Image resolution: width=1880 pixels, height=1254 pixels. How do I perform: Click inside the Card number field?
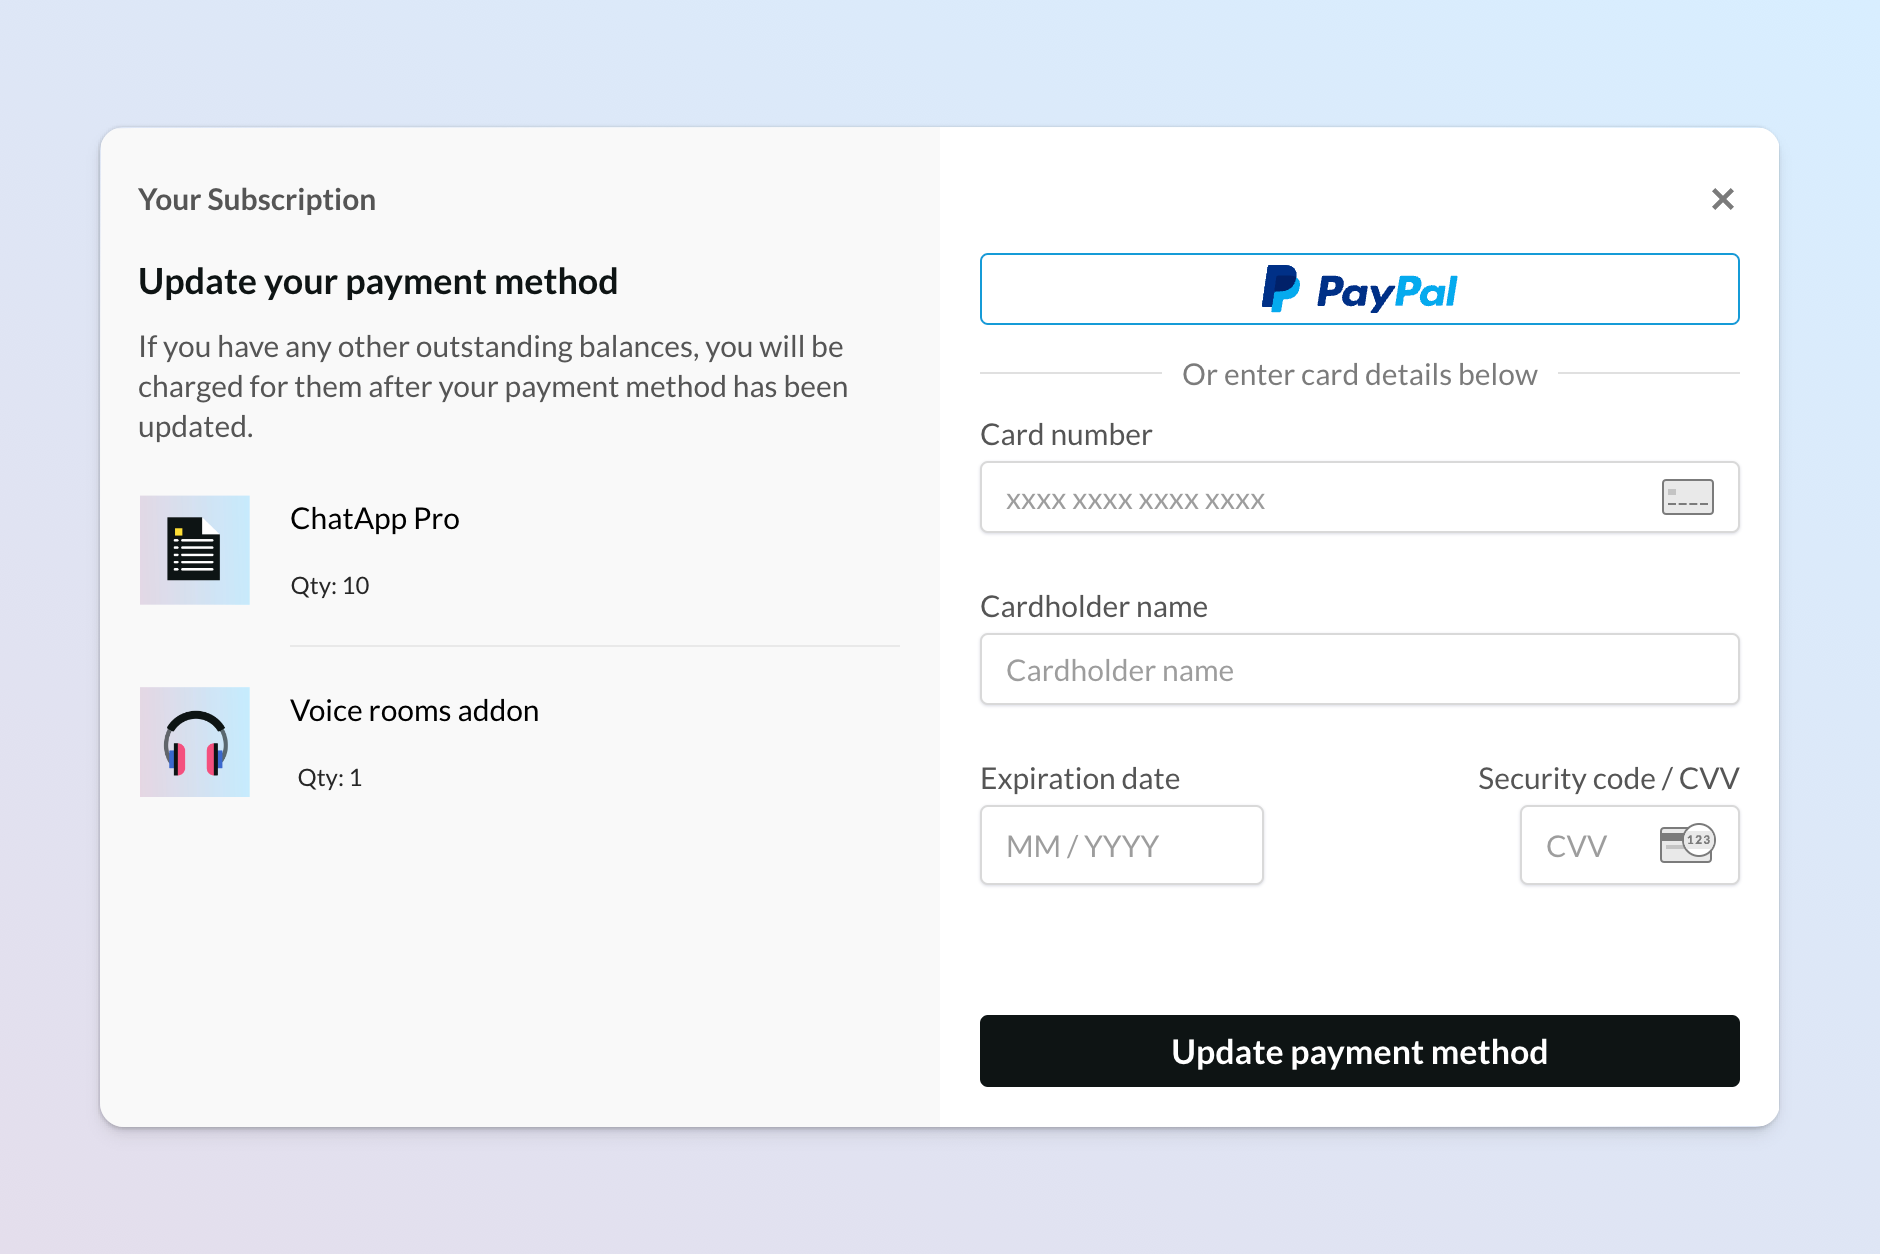tap(1300, 497)
